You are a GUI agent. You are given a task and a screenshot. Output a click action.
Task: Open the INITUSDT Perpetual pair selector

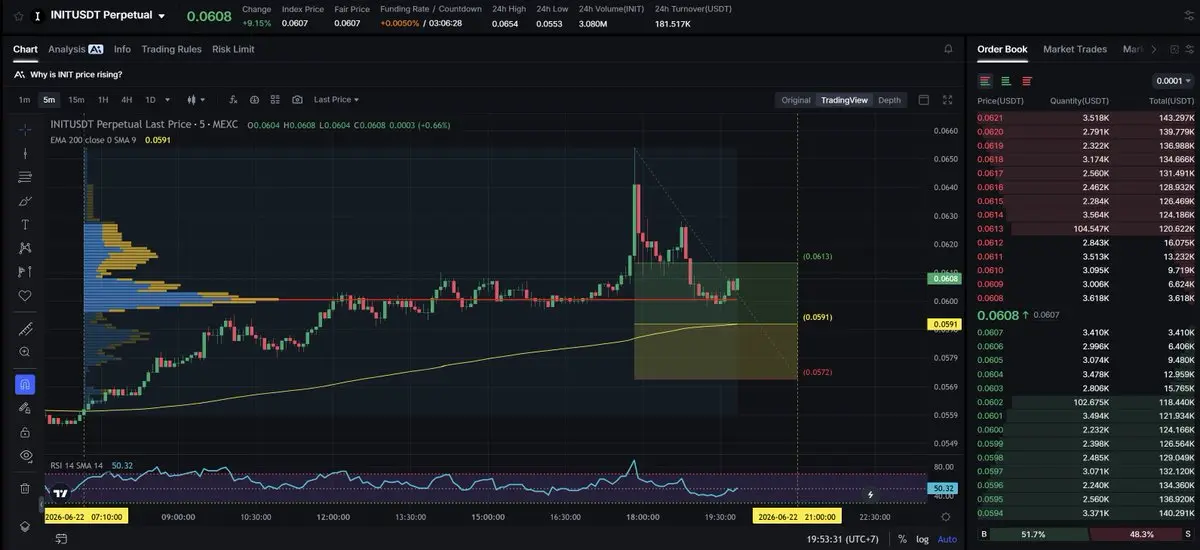(x=108, y=16)
